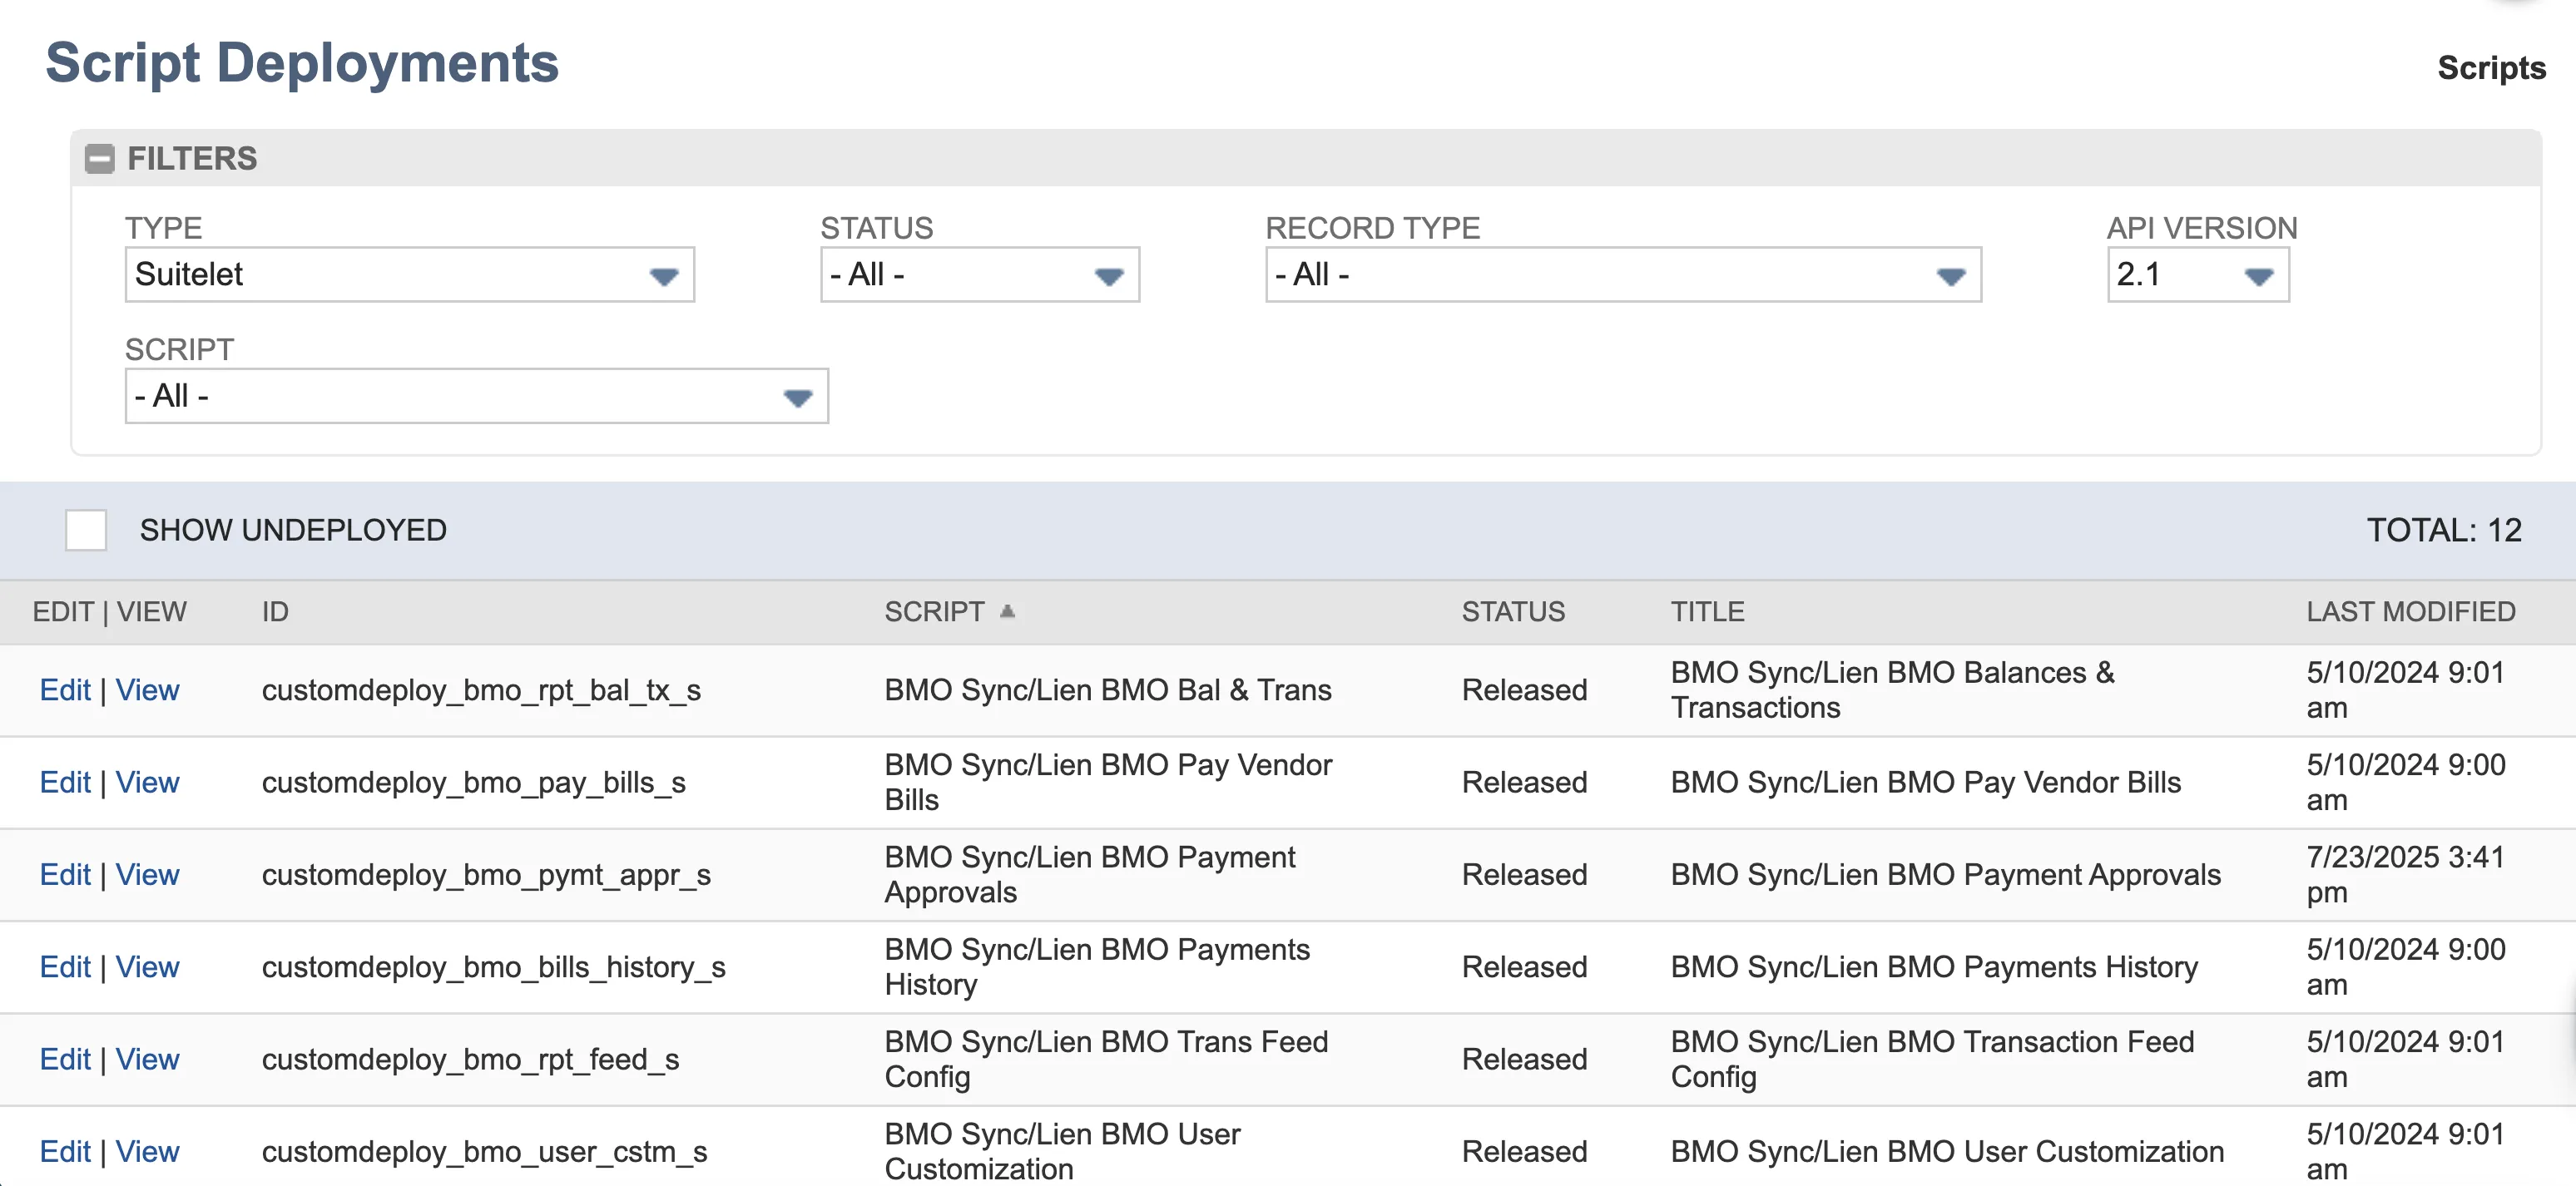Enable the SHOW UNDEPLOYED checkbox
Screen dimensions: 2576x1186
point(86,530)
